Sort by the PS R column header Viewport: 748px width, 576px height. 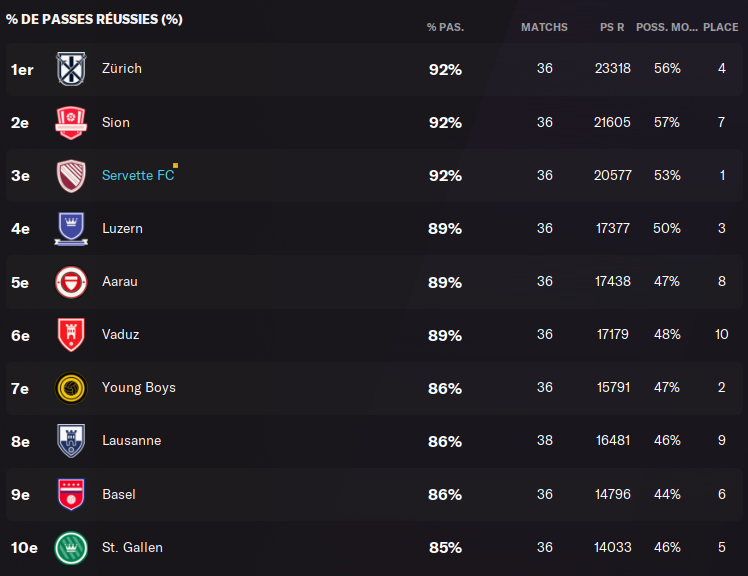click(x=612, y=27)
